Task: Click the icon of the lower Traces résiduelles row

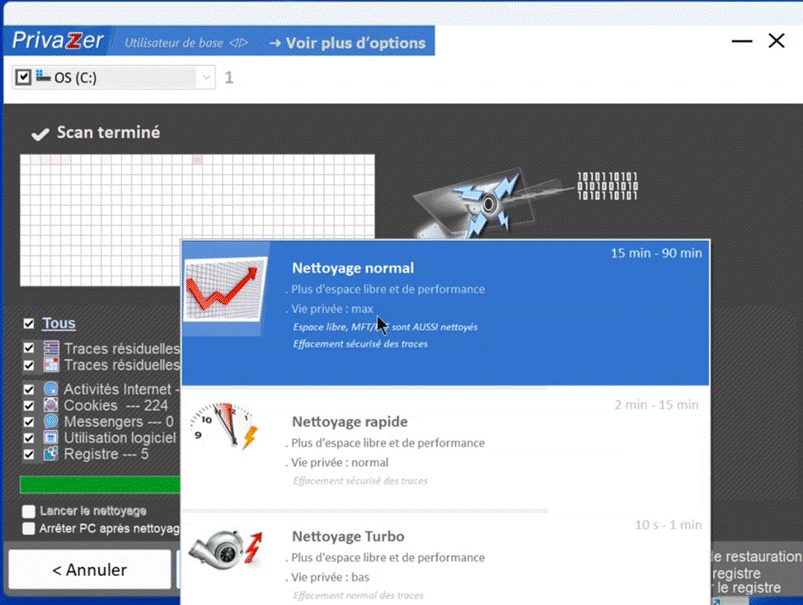Action: [51, 365]
